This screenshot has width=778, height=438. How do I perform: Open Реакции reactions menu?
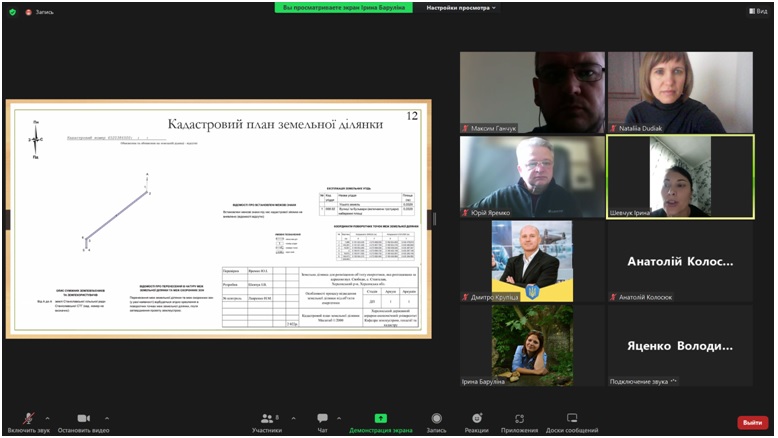[x=476, y=423]
